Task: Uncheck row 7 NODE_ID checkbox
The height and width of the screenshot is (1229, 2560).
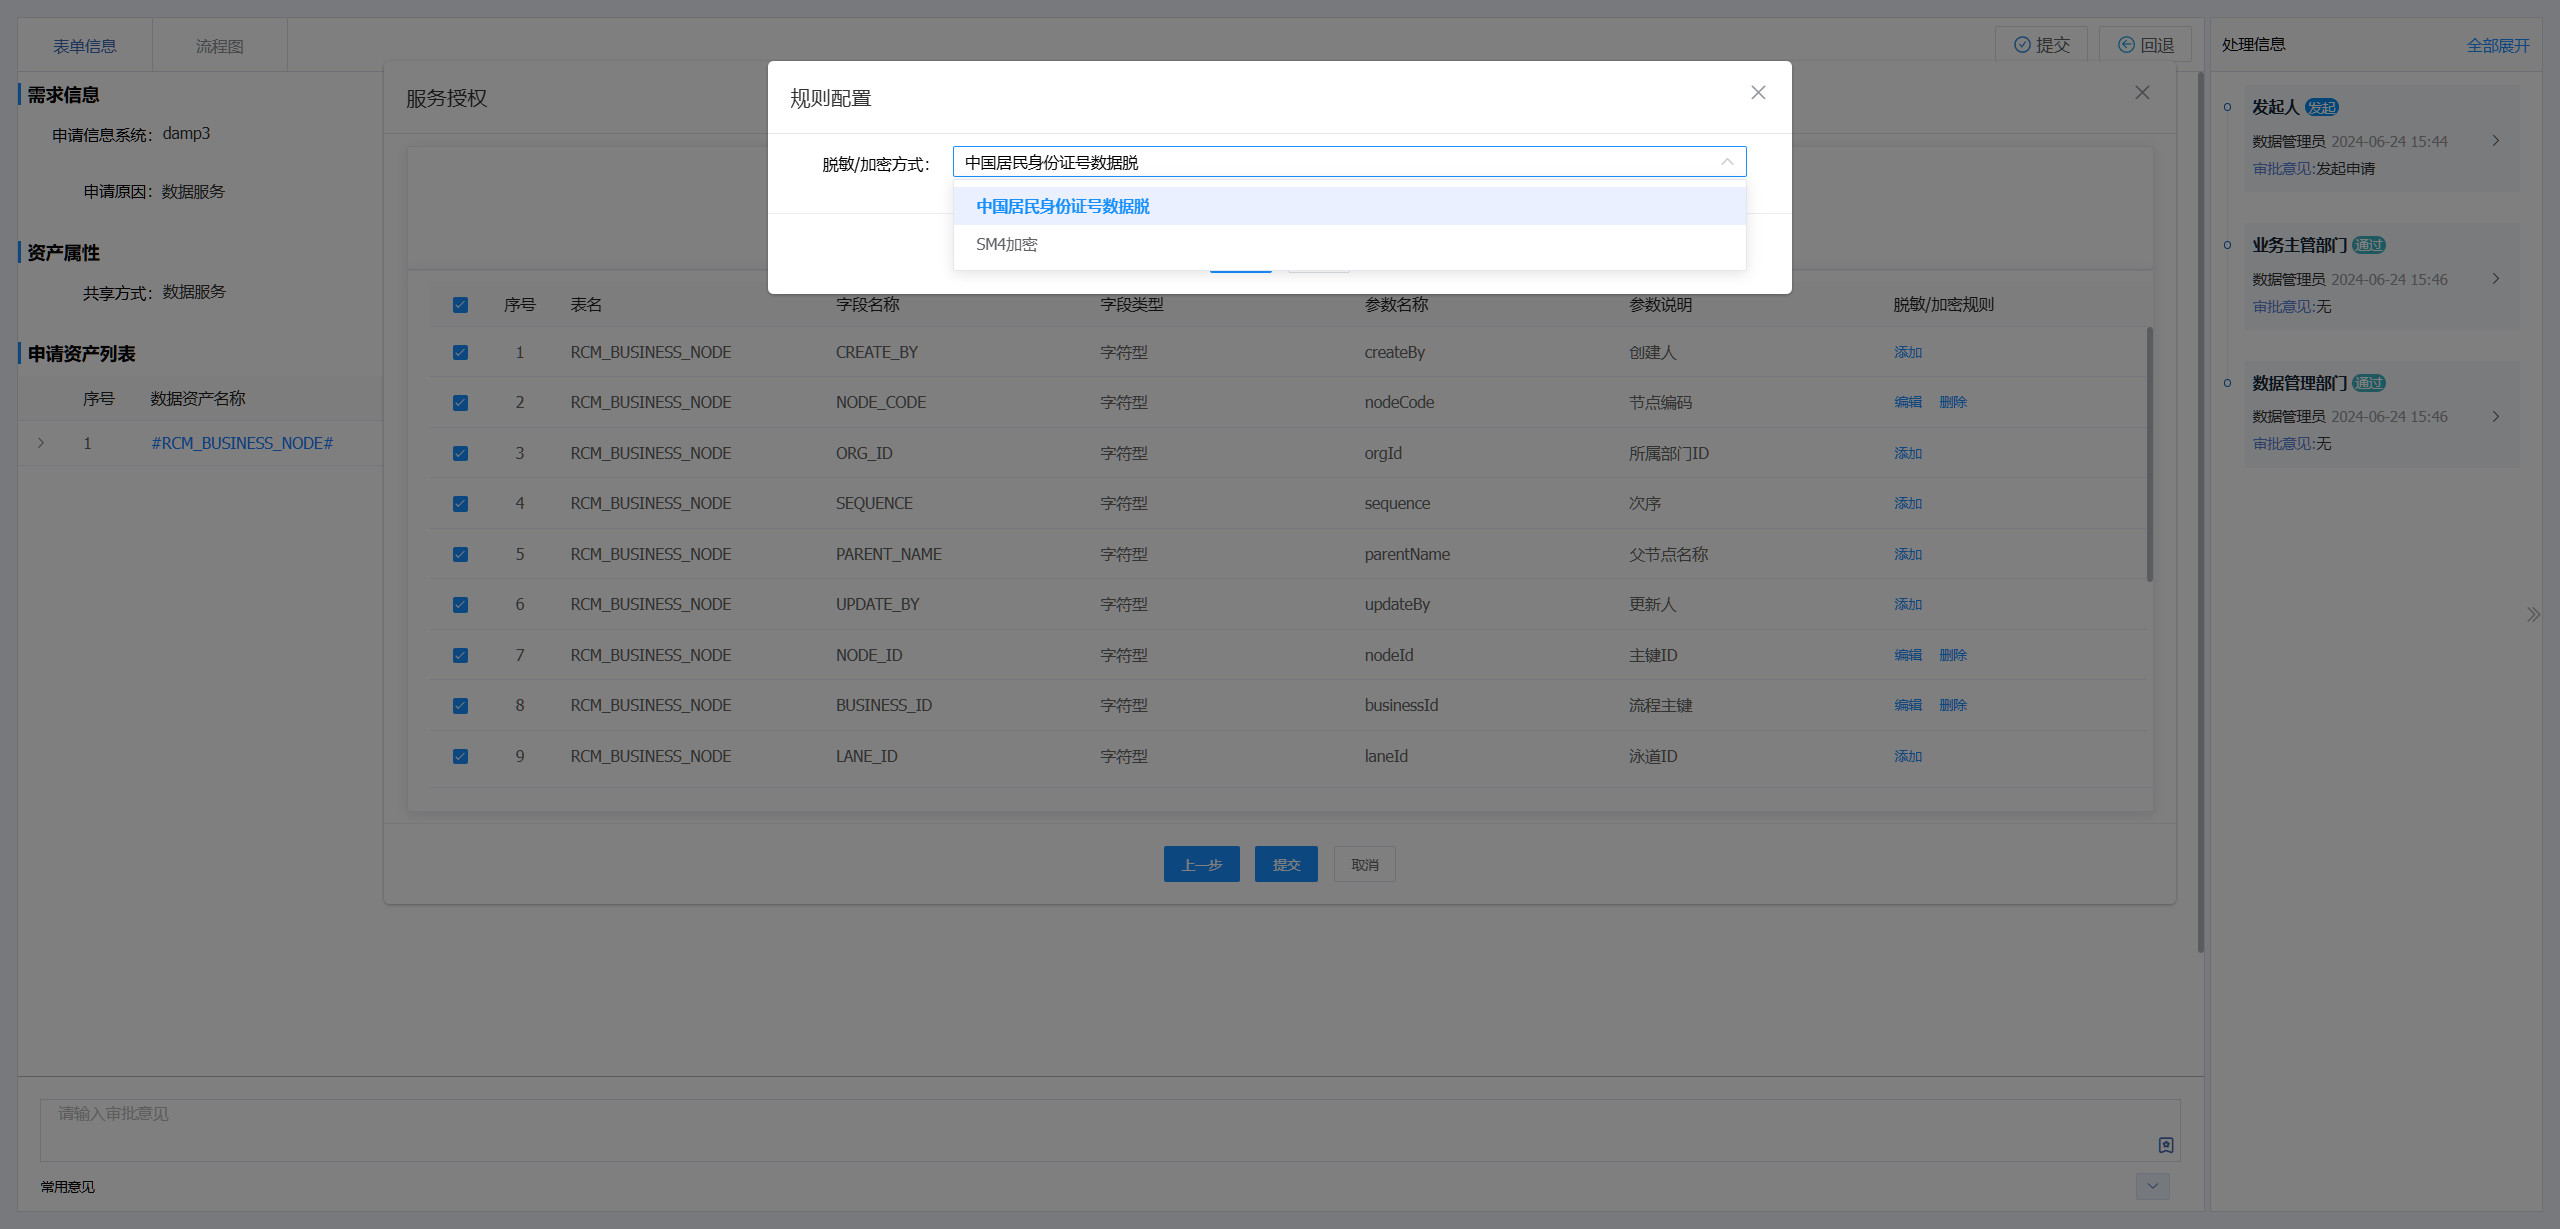Action: click(460, 656)
